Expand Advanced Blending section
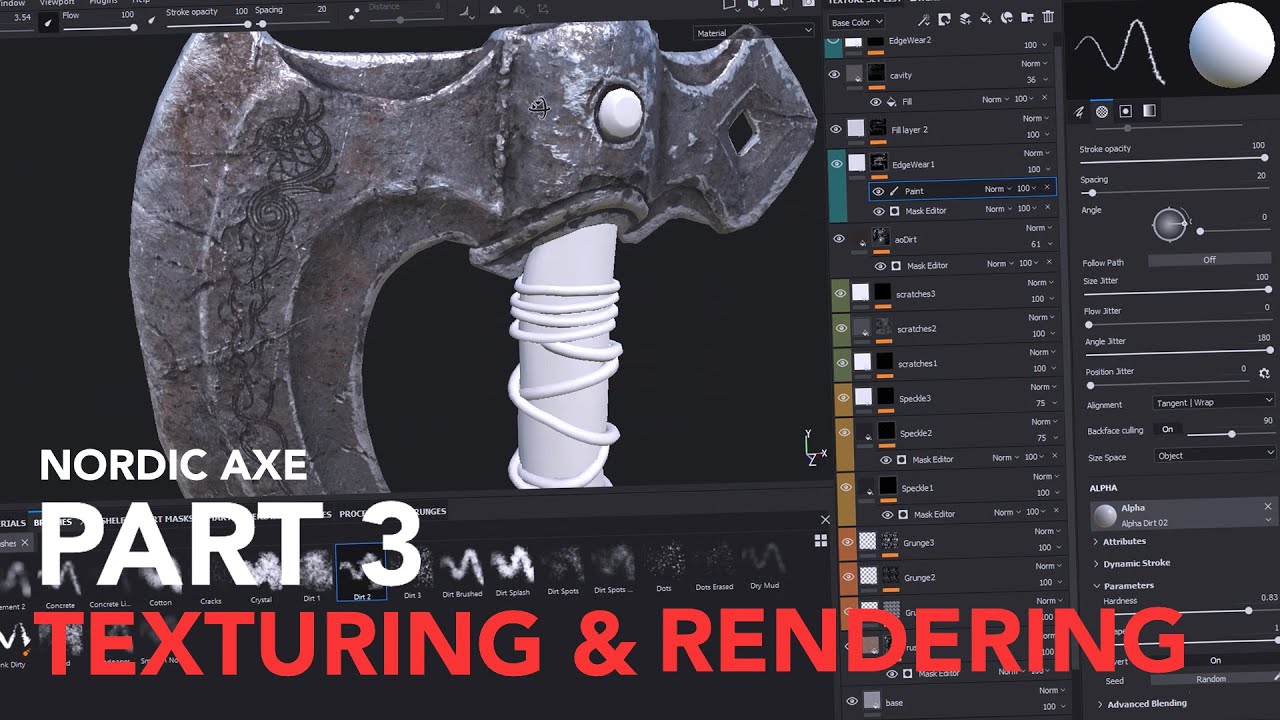This screenshot has width=1280, height=720. 1141,704
